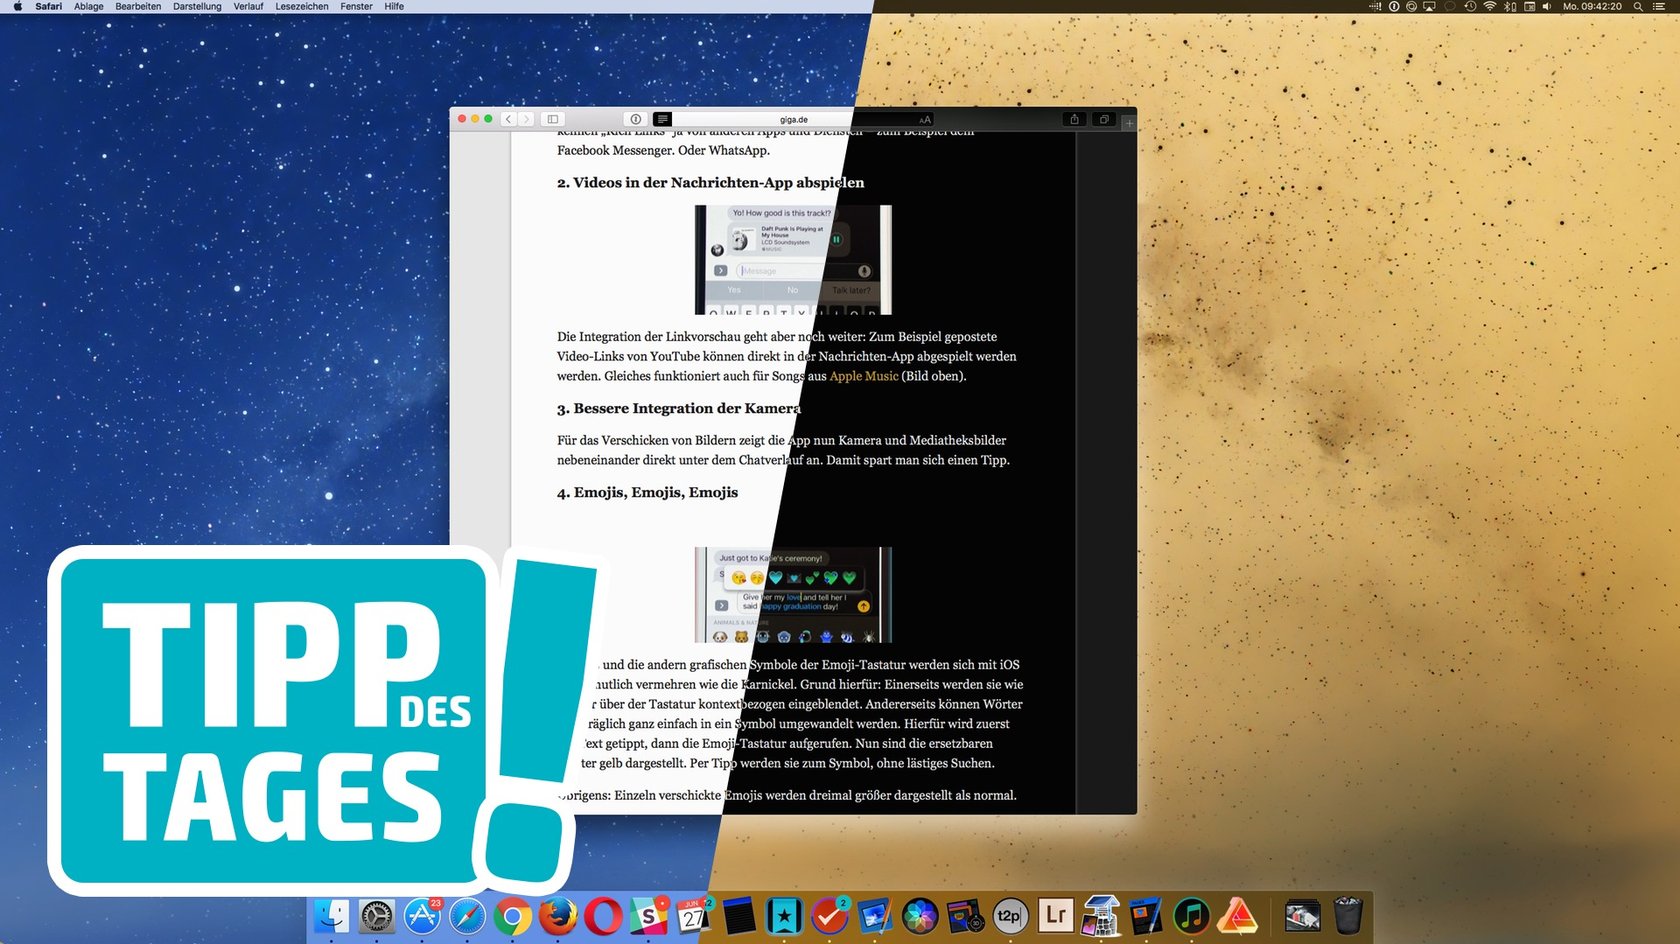Launch Affinity Photo from the Dock

[x=1237, y=916]
